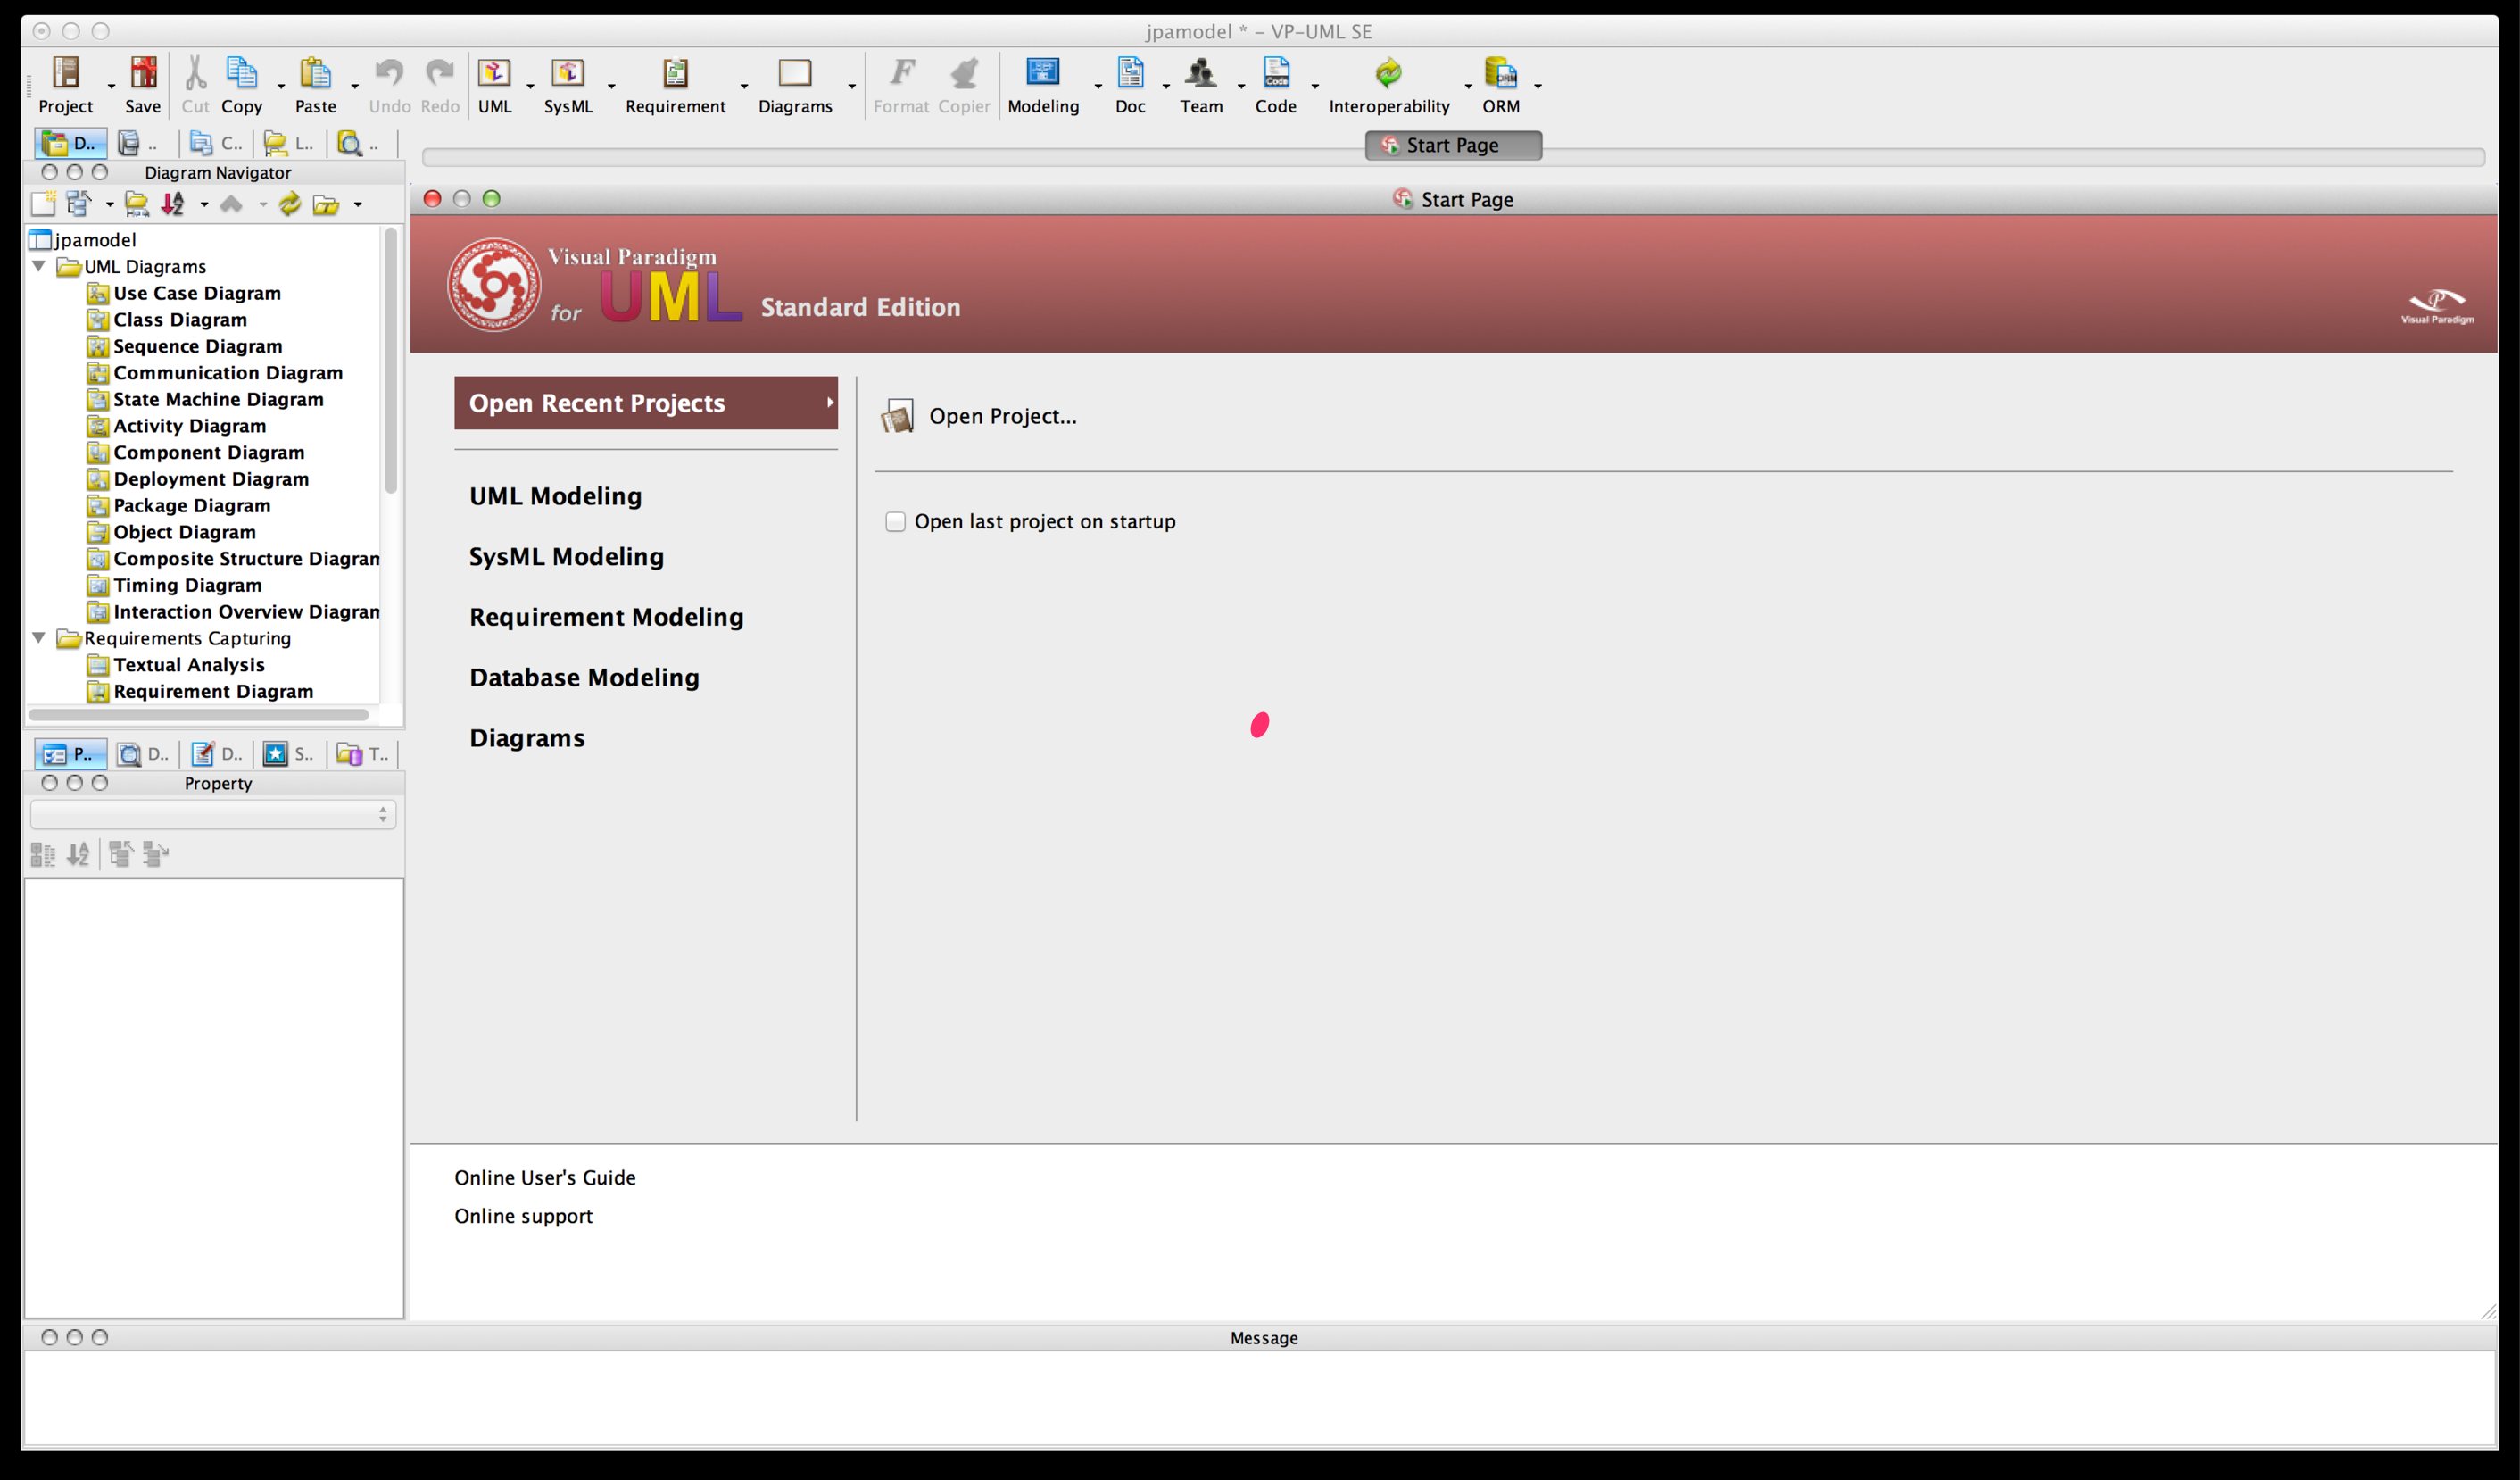This screenshot has width=2520, height=1480.
Task: Click the Team toolbar icon
Action: (x=1201, y=72)
